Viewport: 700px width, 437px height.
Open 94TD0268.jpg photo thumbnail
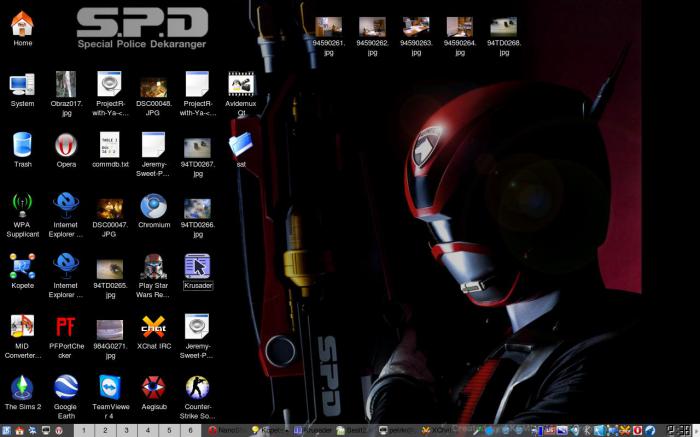click(x=504, y=36)
